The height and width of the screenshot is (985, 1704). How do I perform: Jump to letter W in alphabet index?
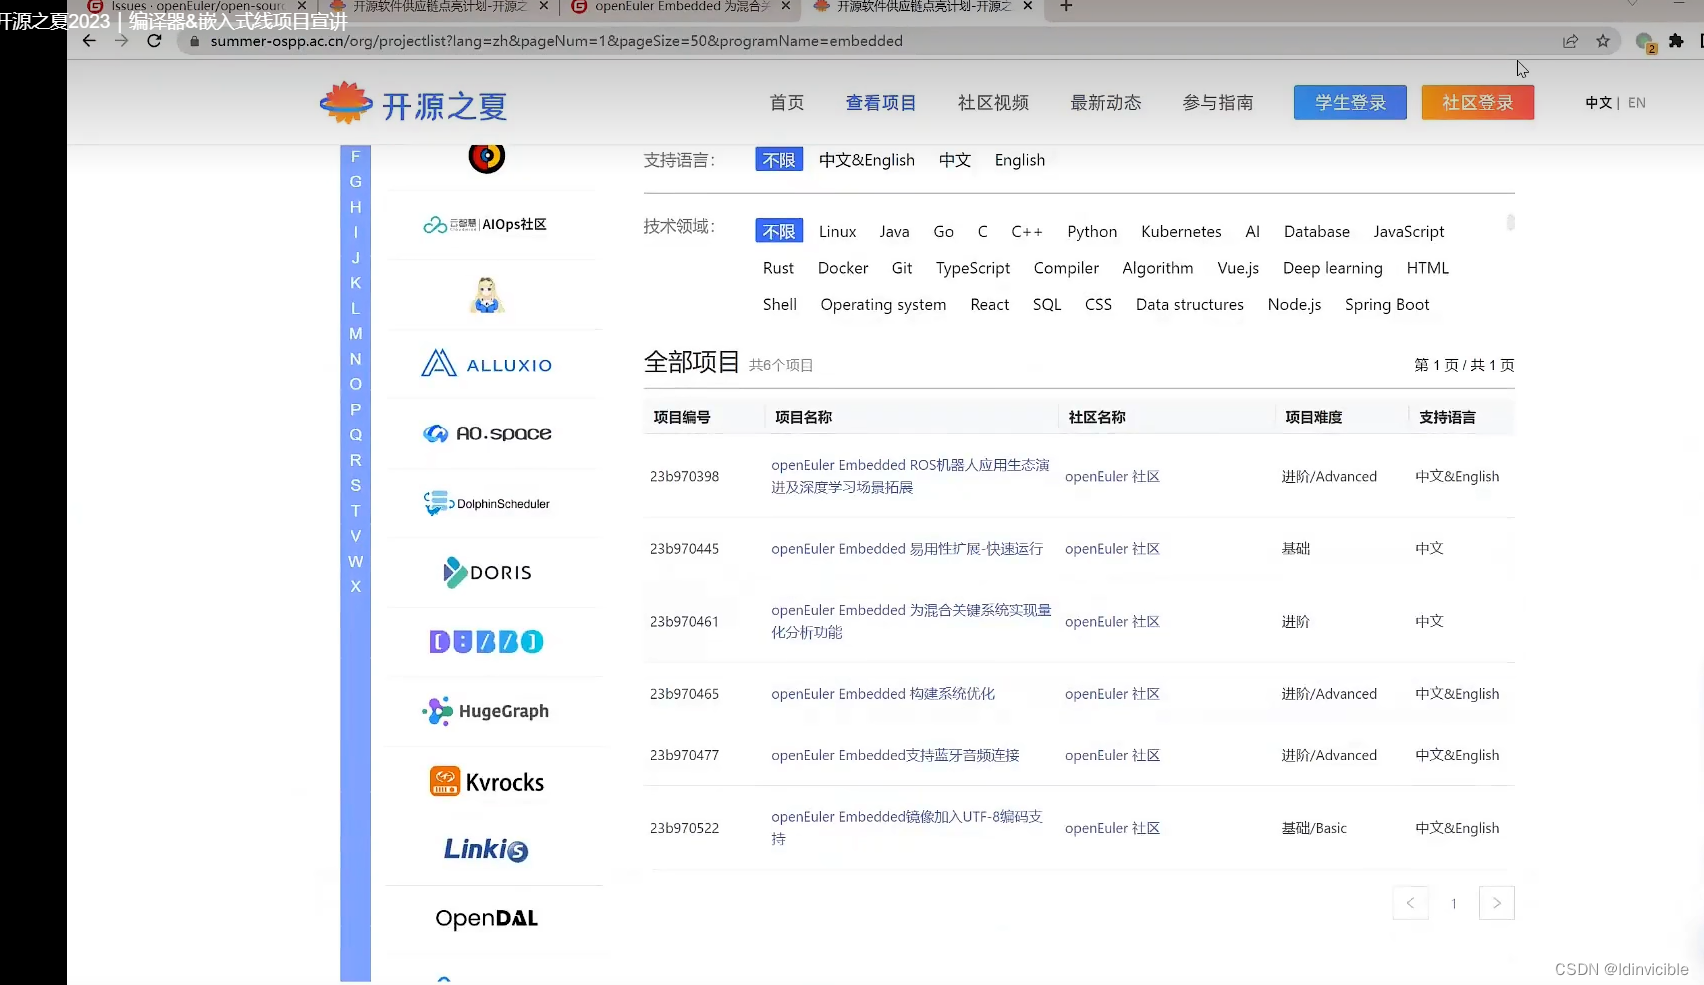coord(355,561)
